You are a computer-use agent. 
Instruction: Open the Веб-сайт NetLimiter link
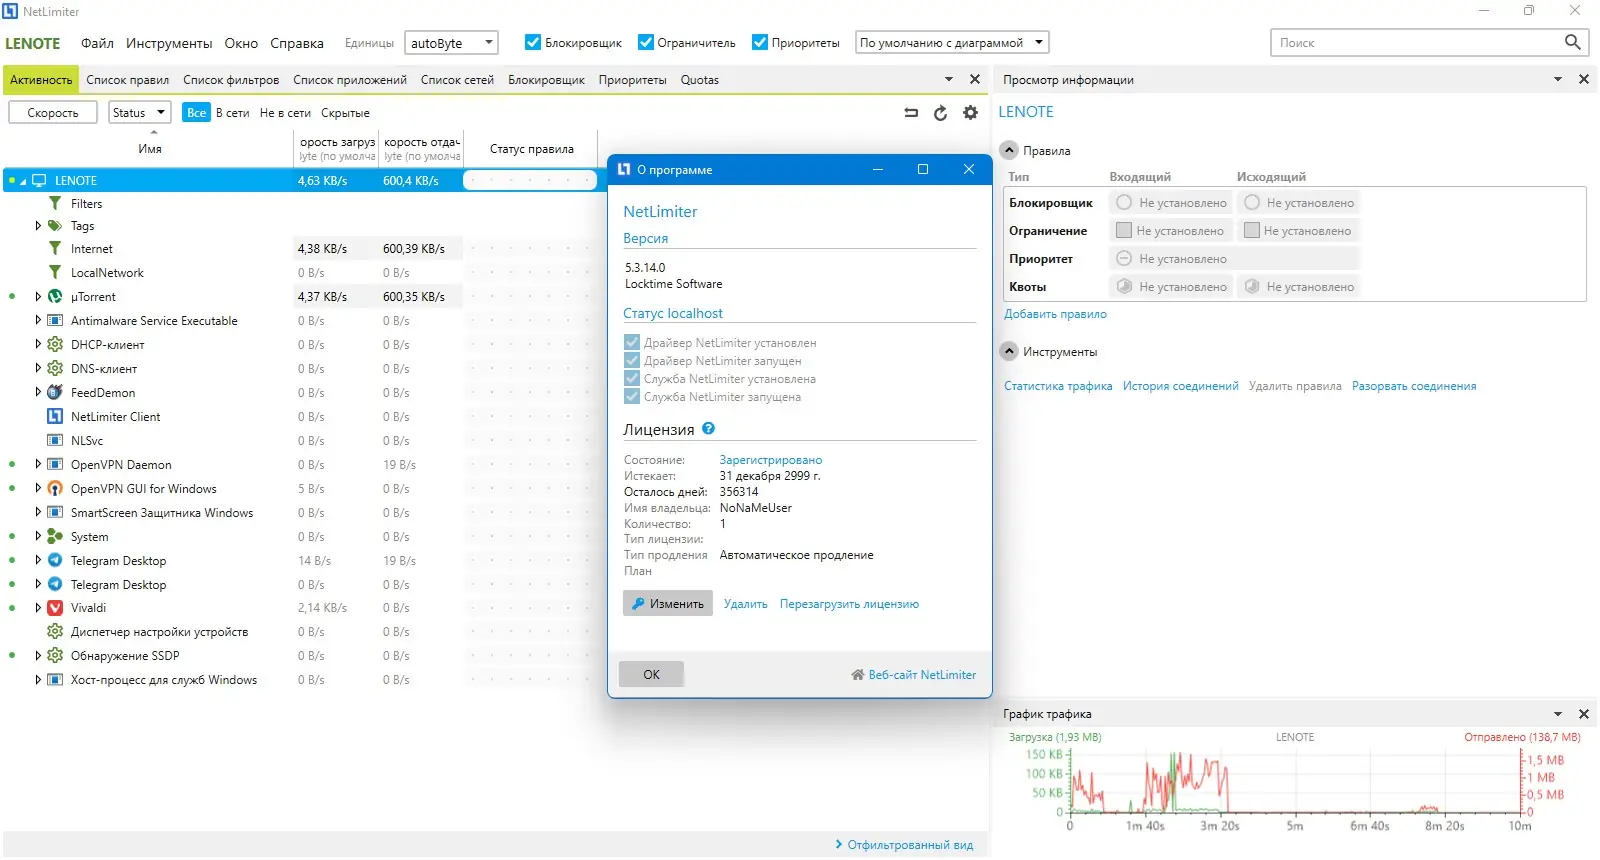pyautogui.click(x=913, y=675)
